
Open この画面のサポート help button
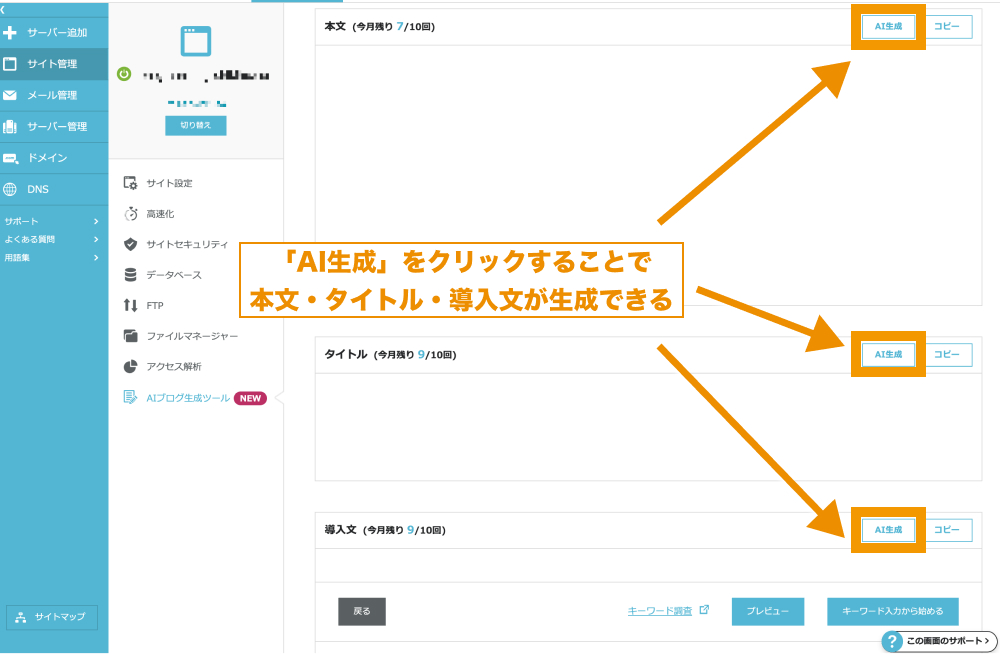tap(939, 641)
